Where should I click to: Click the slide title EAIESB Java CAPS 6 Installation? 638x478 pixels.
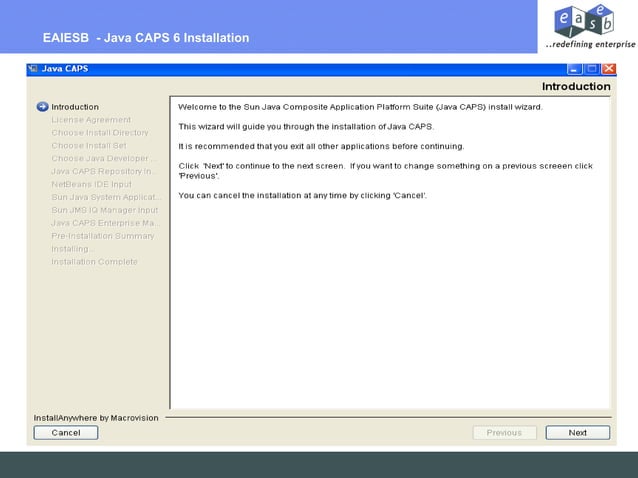146,38
